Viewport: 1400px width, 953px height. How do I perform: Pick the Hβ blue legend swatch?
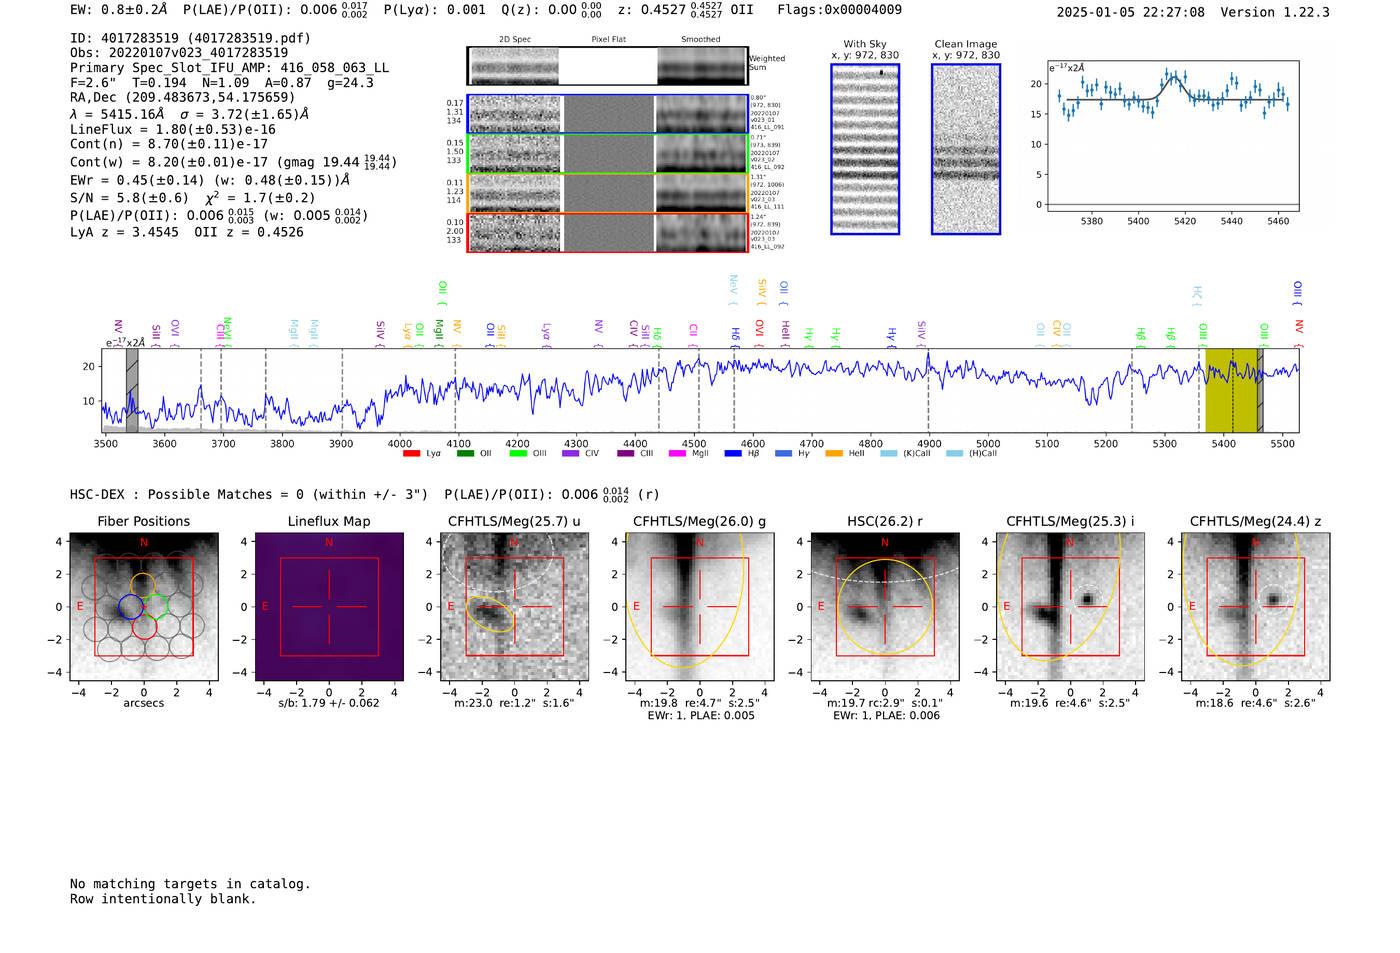(x=733, y=453)
